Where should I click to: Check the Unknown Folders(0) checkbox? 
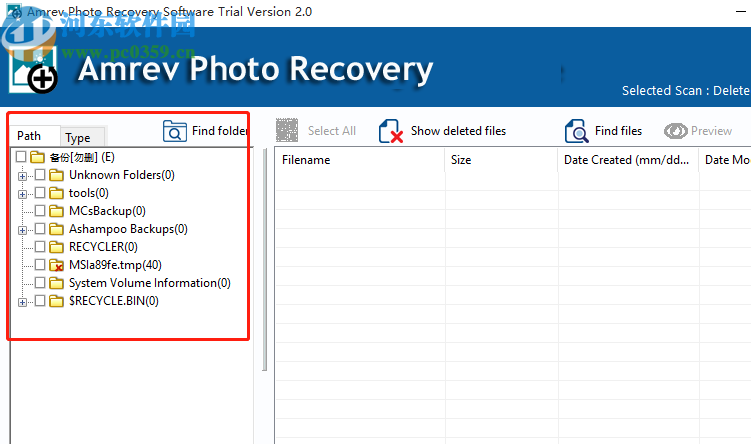click(x=40, y=174)
